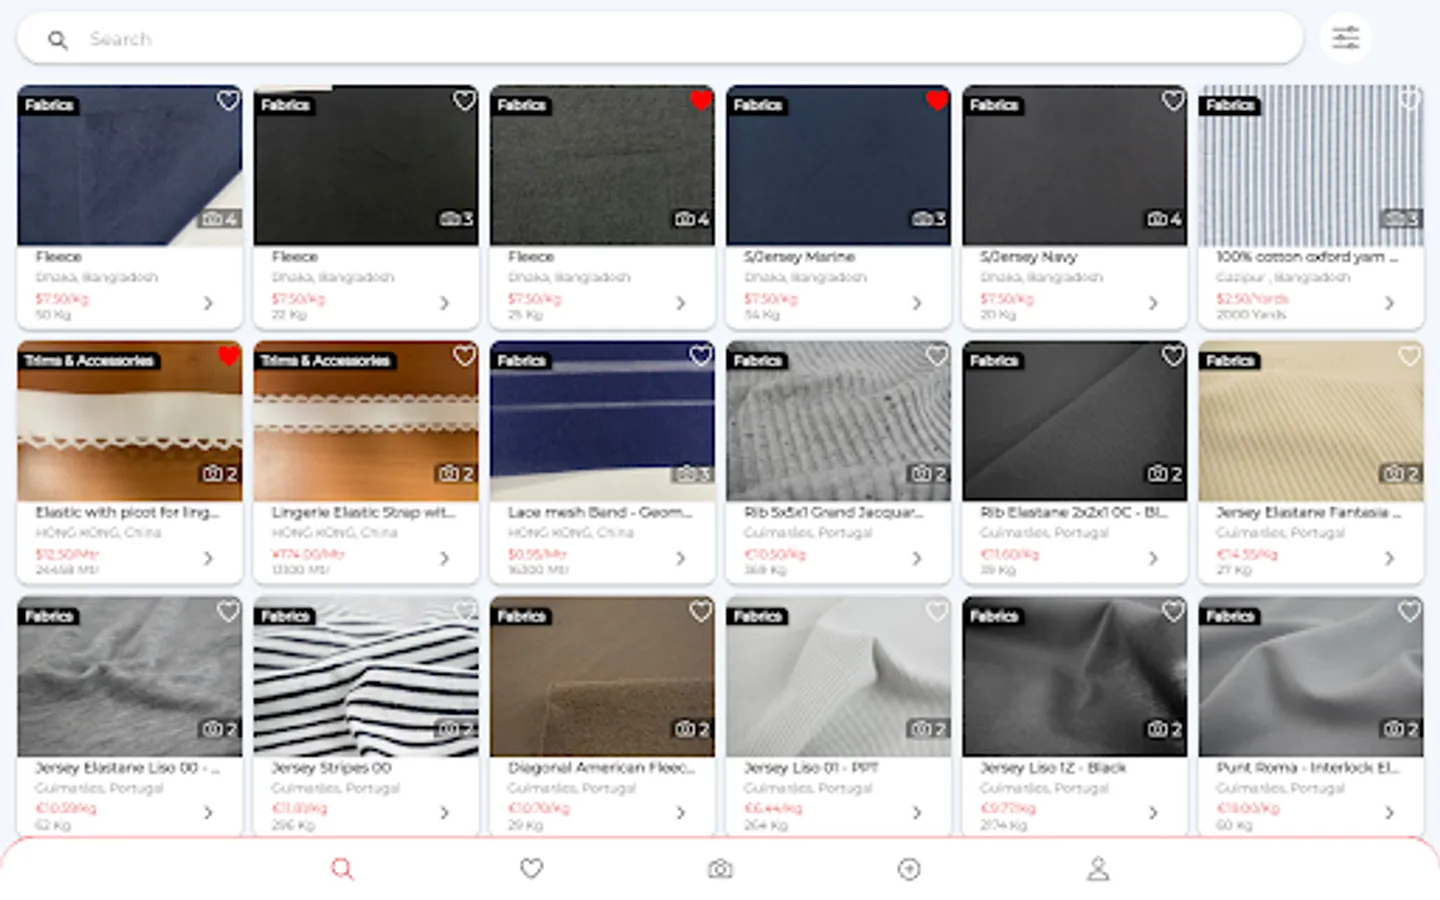Click Fabrics tag on Jersey Stripes 00 card
Image resolution: width=1440 pixels, height=900 pixels.
pos(285,616)
